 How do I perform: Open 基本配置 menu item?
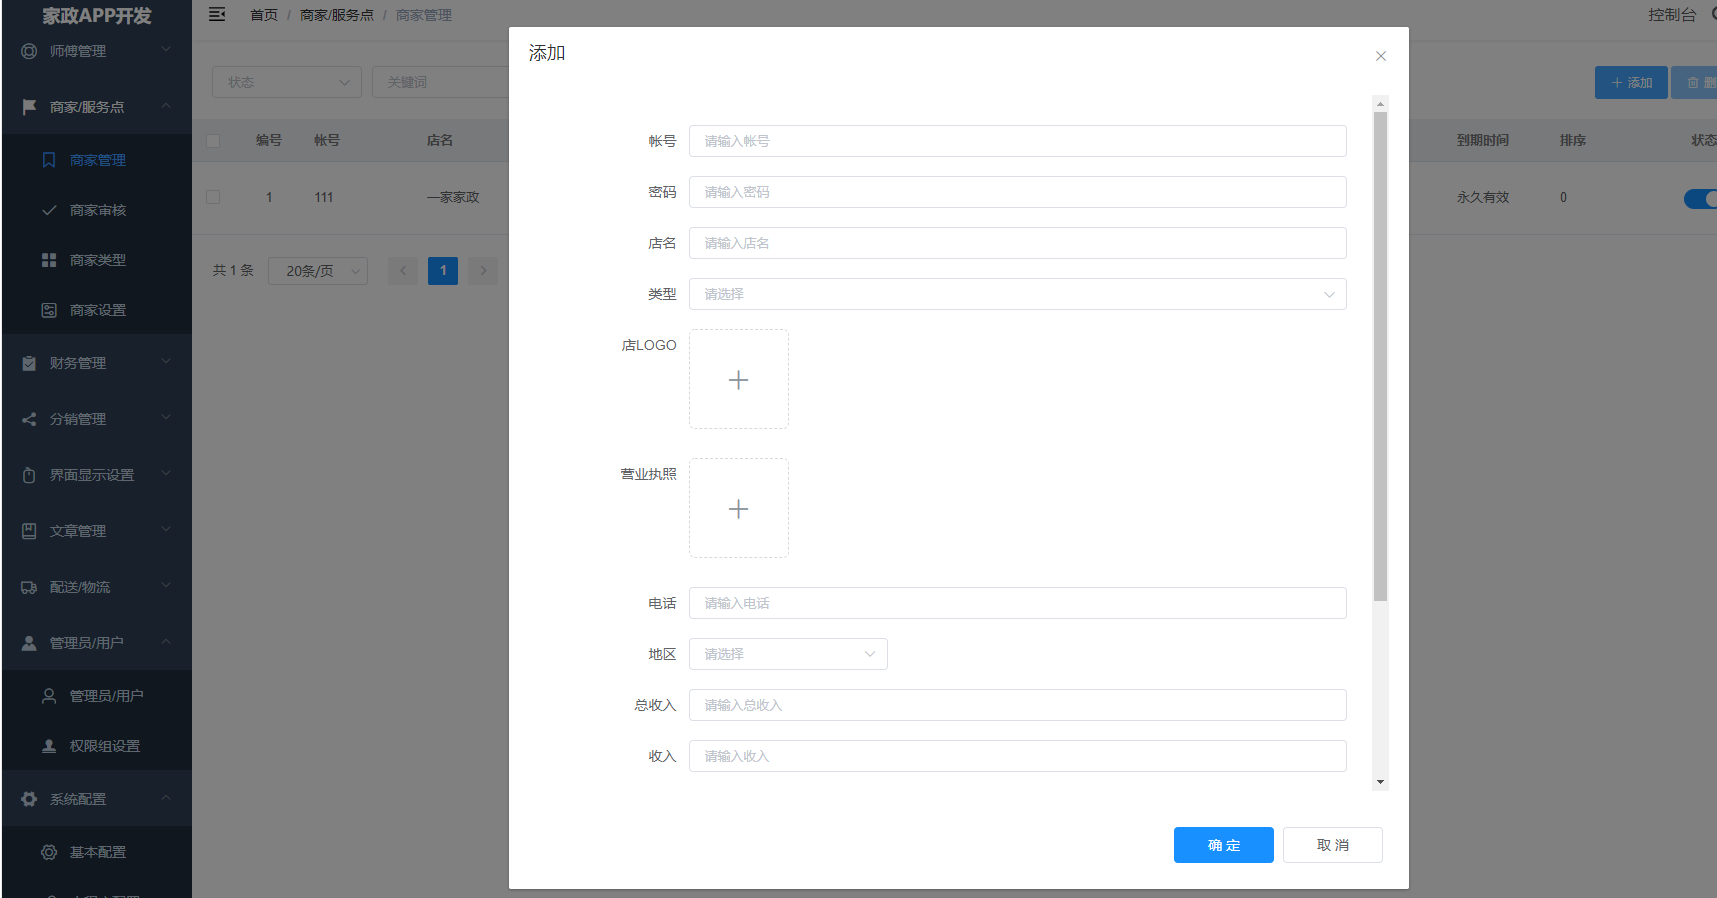point(97,852)
